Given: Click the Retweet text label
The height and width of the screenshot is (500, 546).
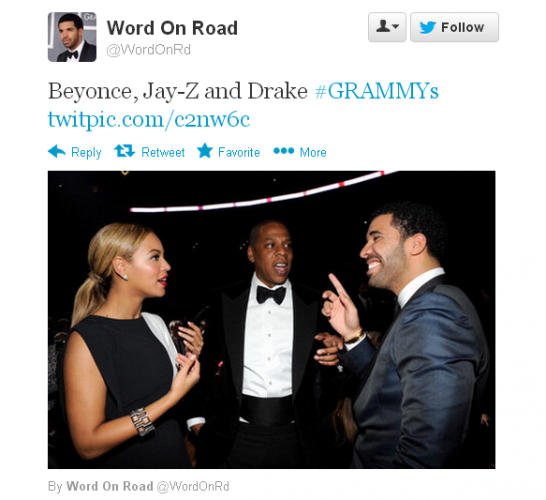Looking at the screenshot, I should (163, 152).
